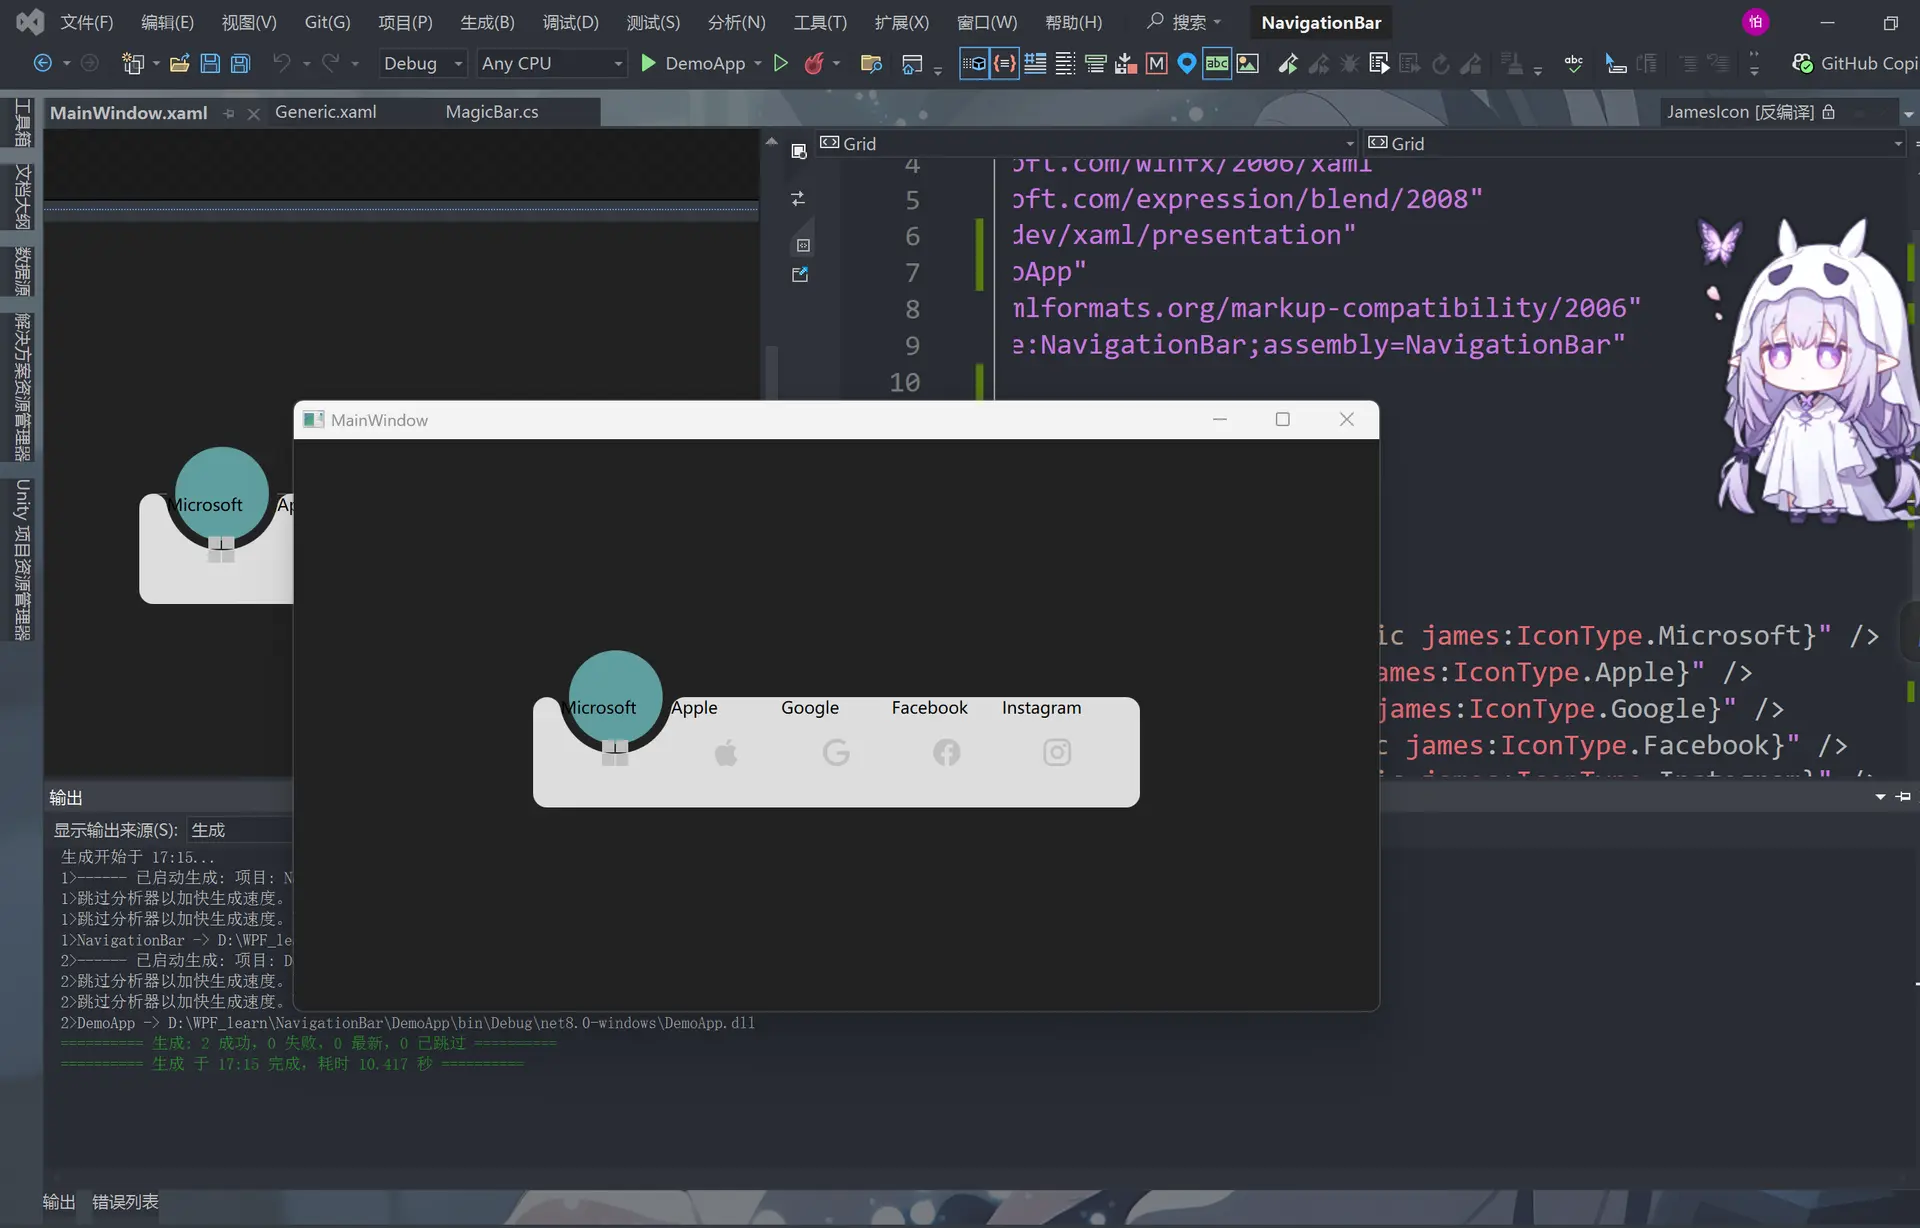This screenshot has width=1920, height=1228.
Task: Open the 解决方案资源管理器 side panel tab
Action: tap(22, 387)
